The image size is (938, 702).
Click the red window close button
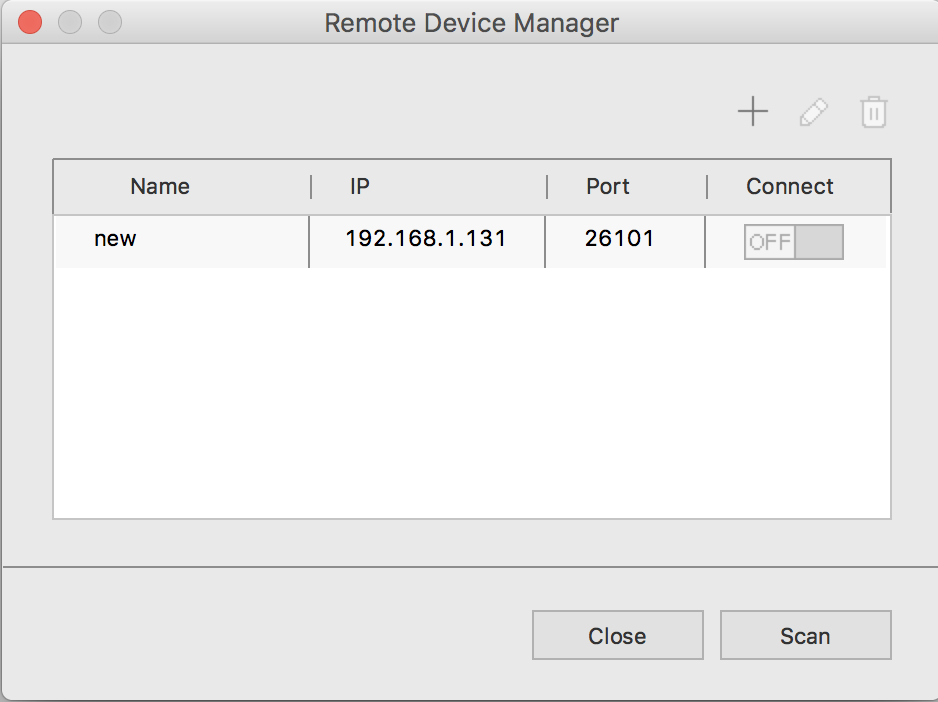(x=30, y=22)
